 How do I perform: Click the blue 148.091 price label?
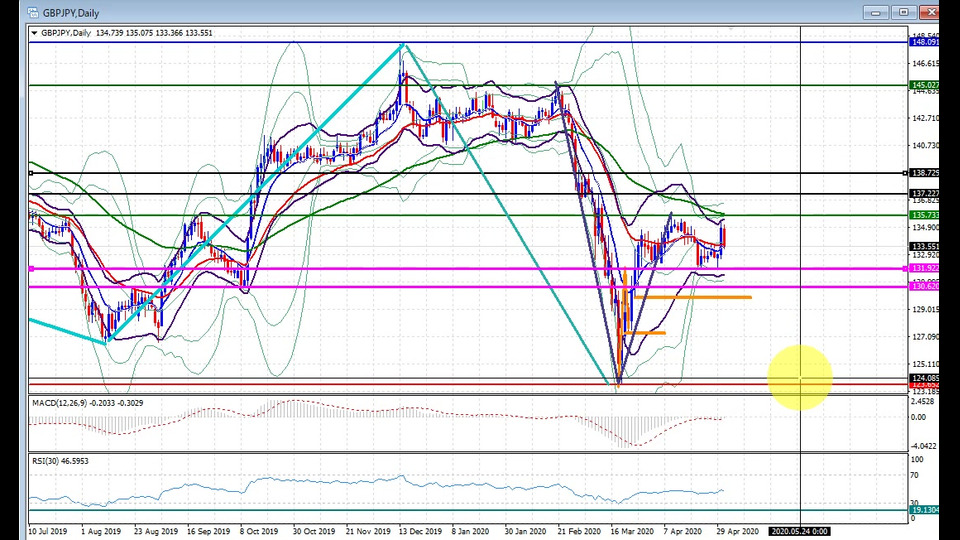(924, 42)
